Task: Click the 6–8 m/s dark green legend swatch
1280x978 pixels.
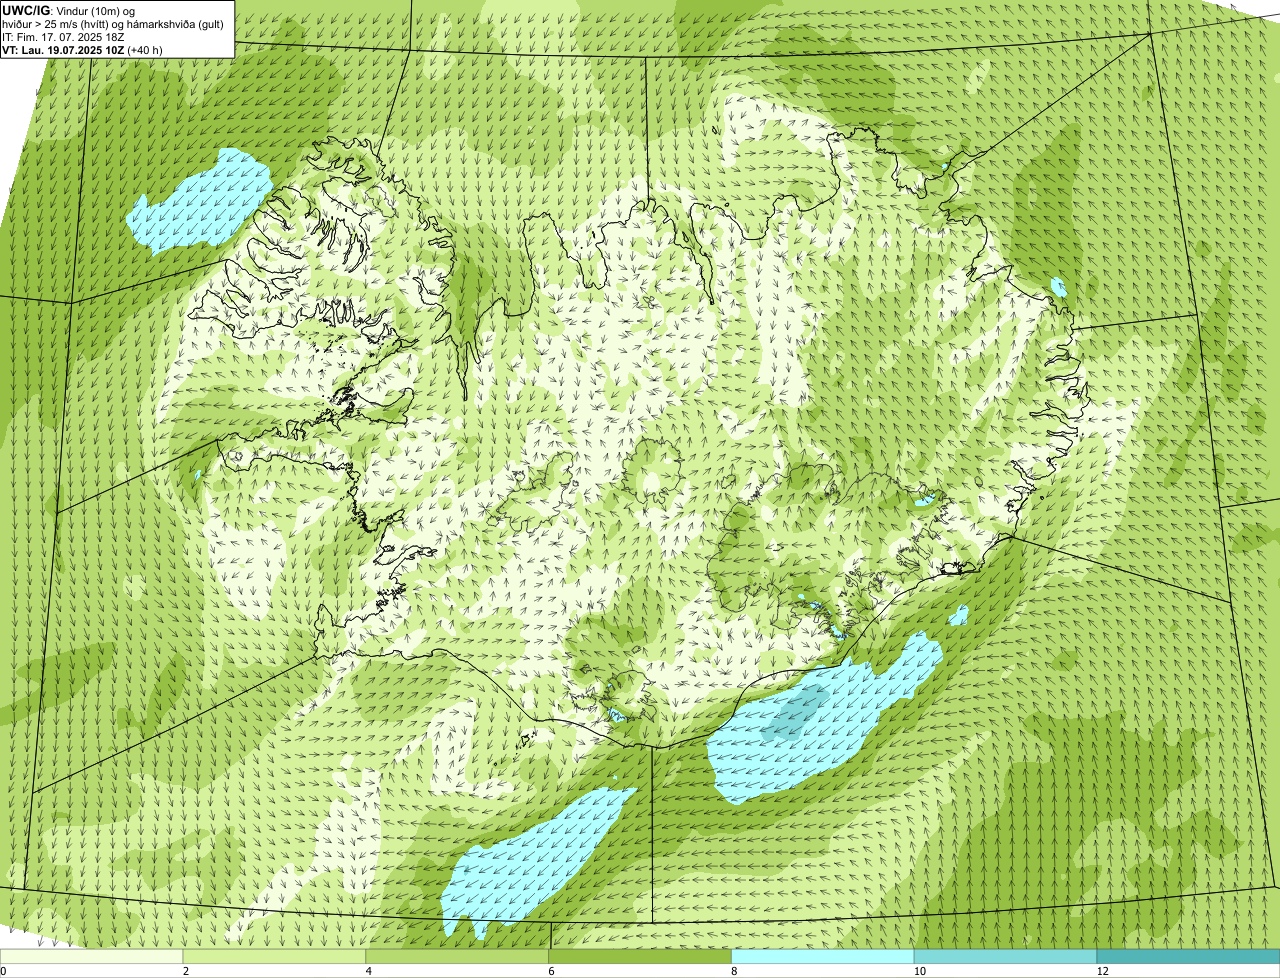Action: coord(641,956)
